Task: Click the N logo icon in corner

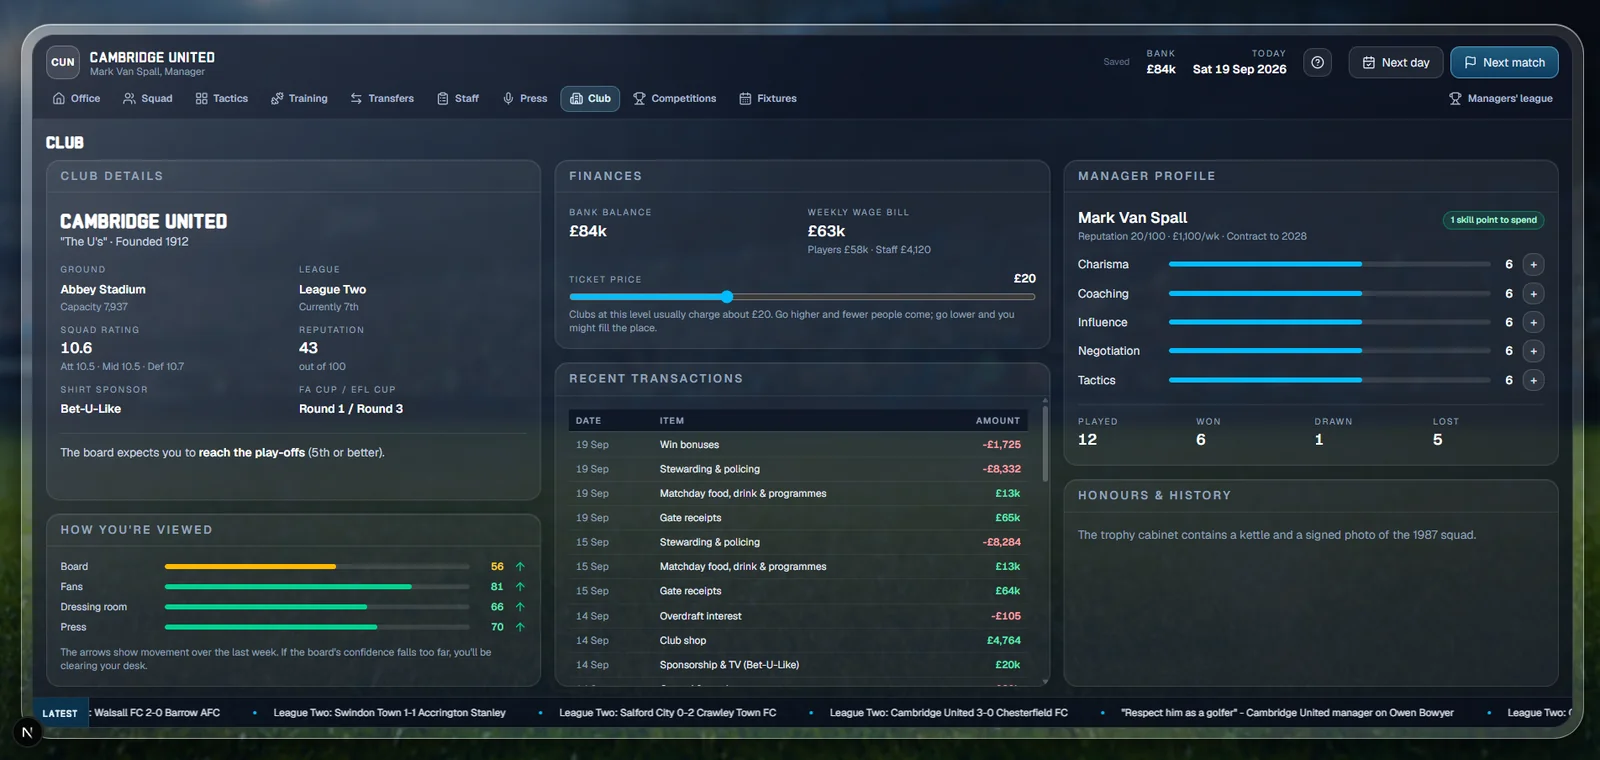Action: click(27, 732)
